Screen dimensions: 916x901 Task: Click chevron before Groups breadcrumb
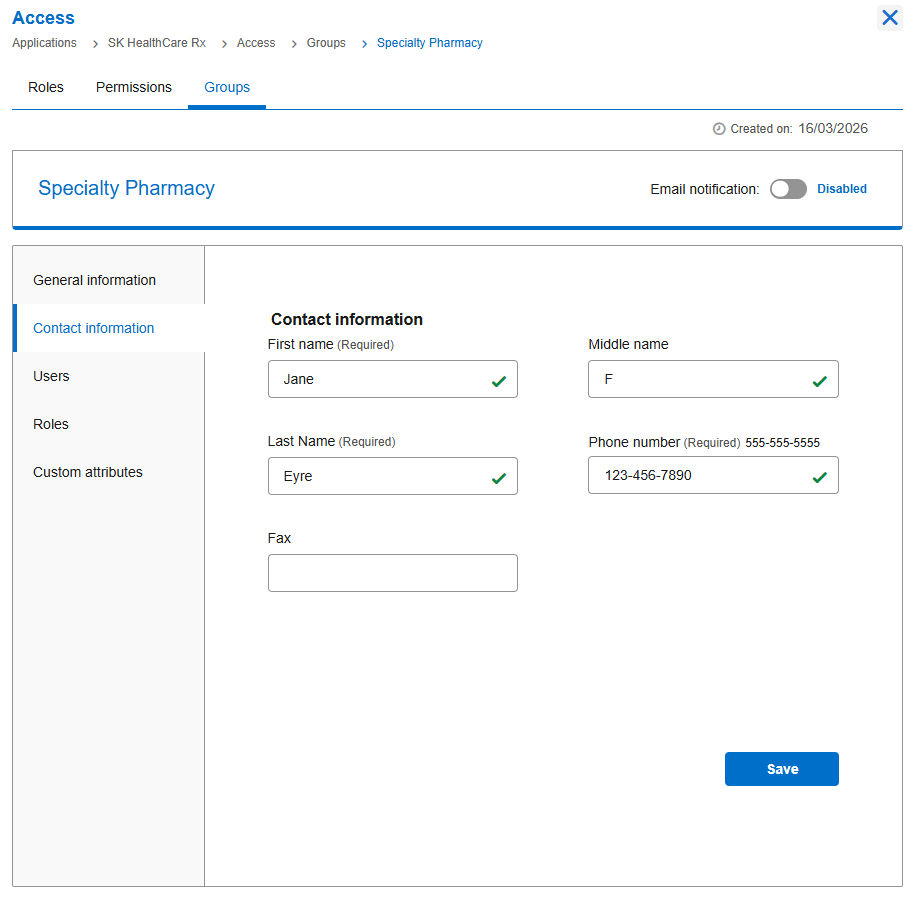click(x=294, y=44)
